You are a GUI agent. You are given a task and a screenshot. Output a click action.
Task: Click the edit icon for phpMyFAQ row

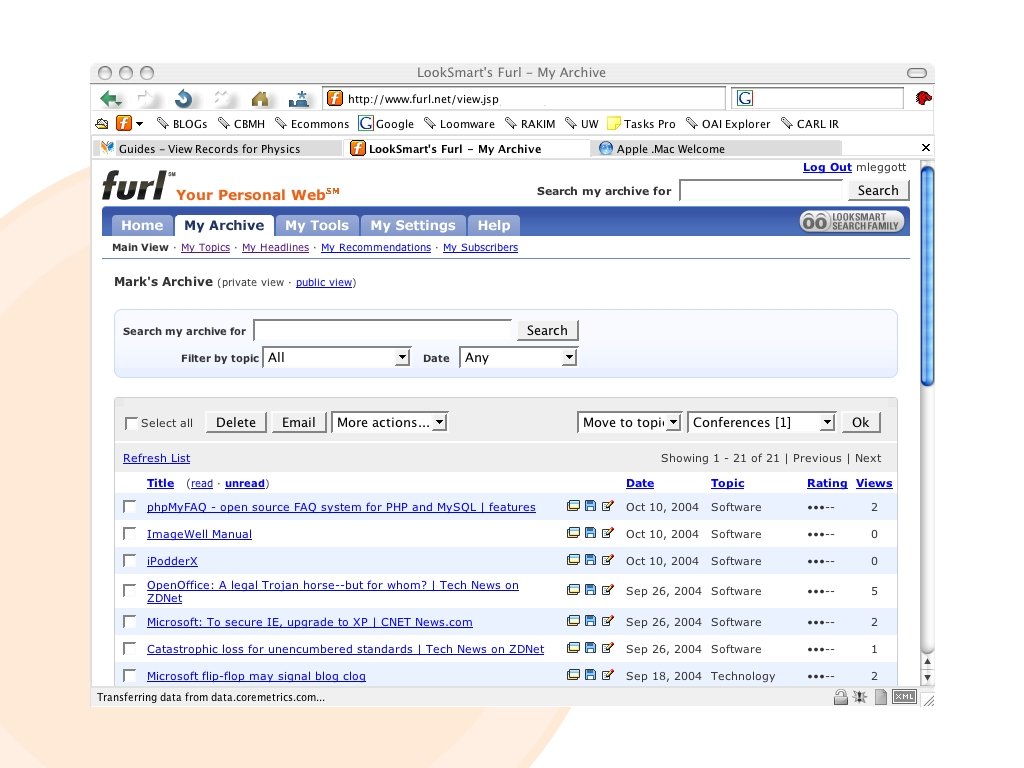click(x=607, y=505)
